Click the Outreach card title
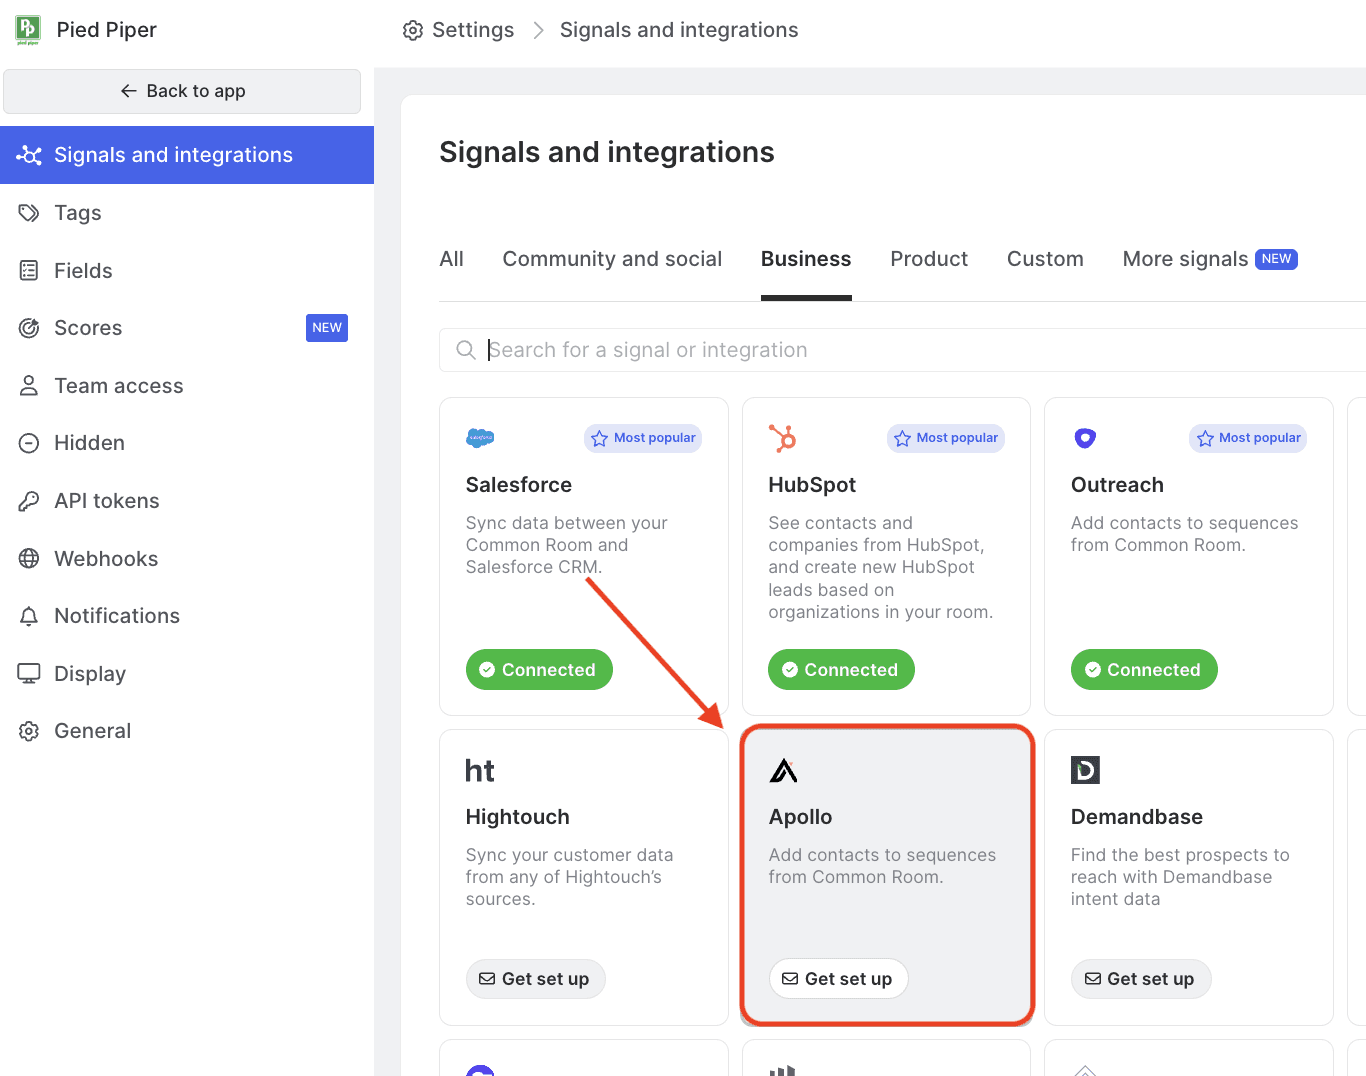The height and width of the screenshot is (1076, 1366). pos(1117,485)
